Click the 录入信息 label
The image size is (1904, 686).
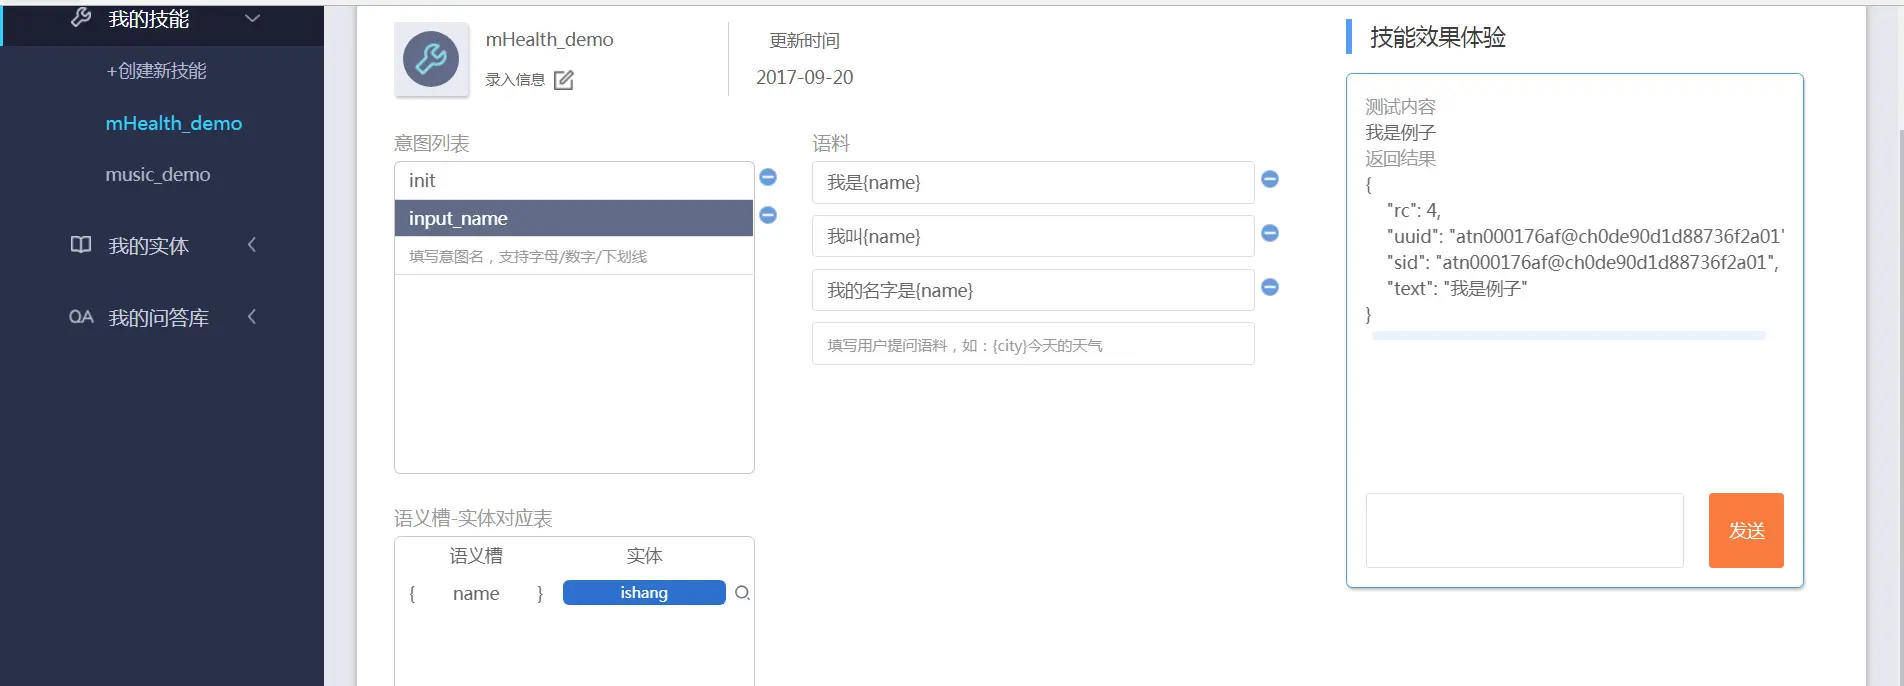click(x=515, y=80)
